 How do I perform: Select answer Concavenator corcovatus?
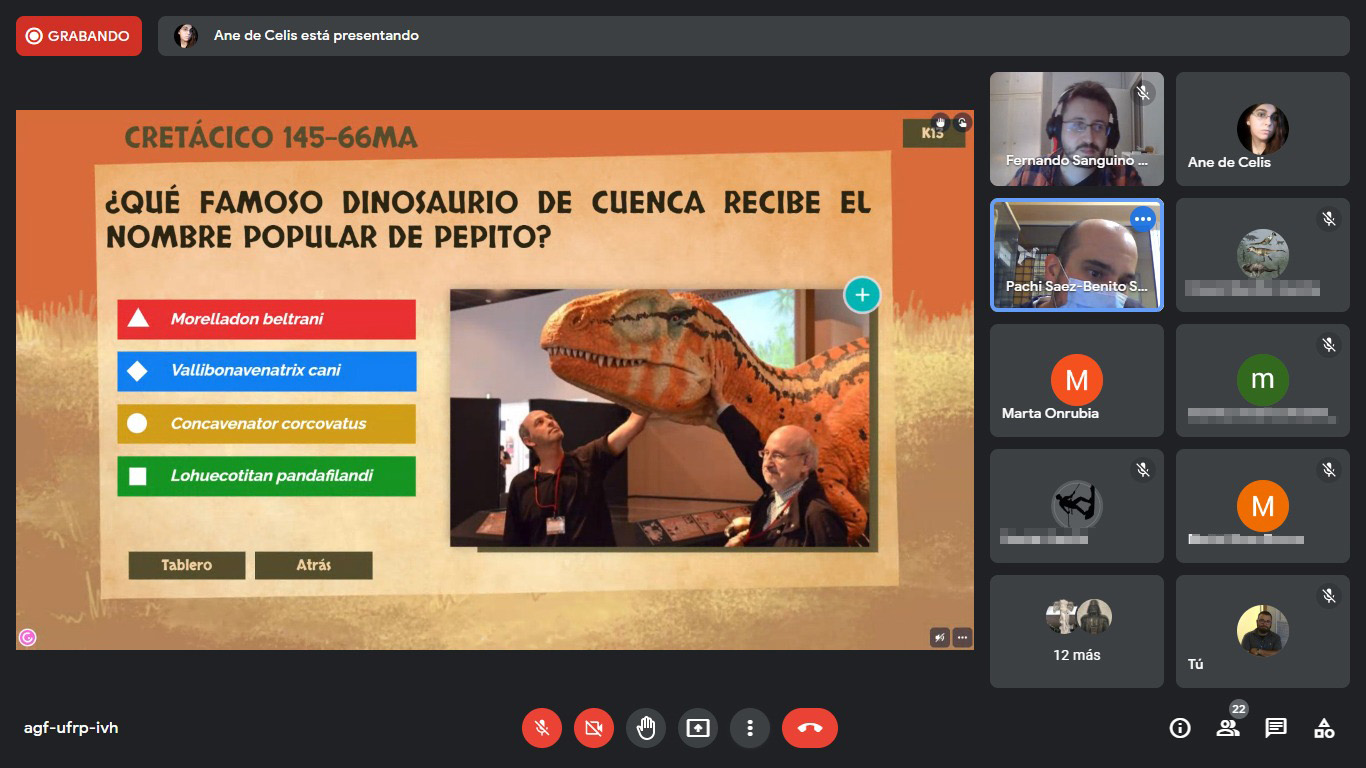tap(266, 423)
